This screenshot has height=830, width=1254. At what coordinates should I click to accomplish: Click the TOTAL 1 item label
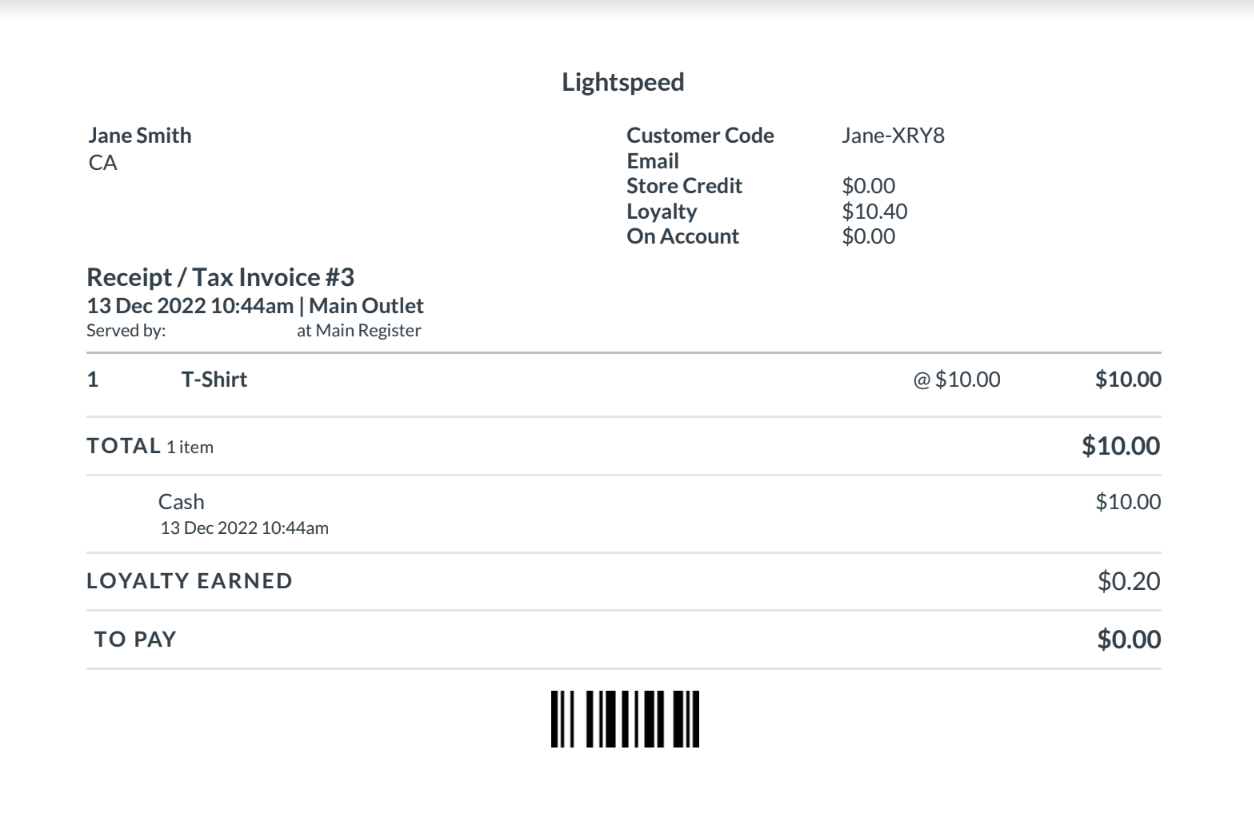[x=150, y=446]
